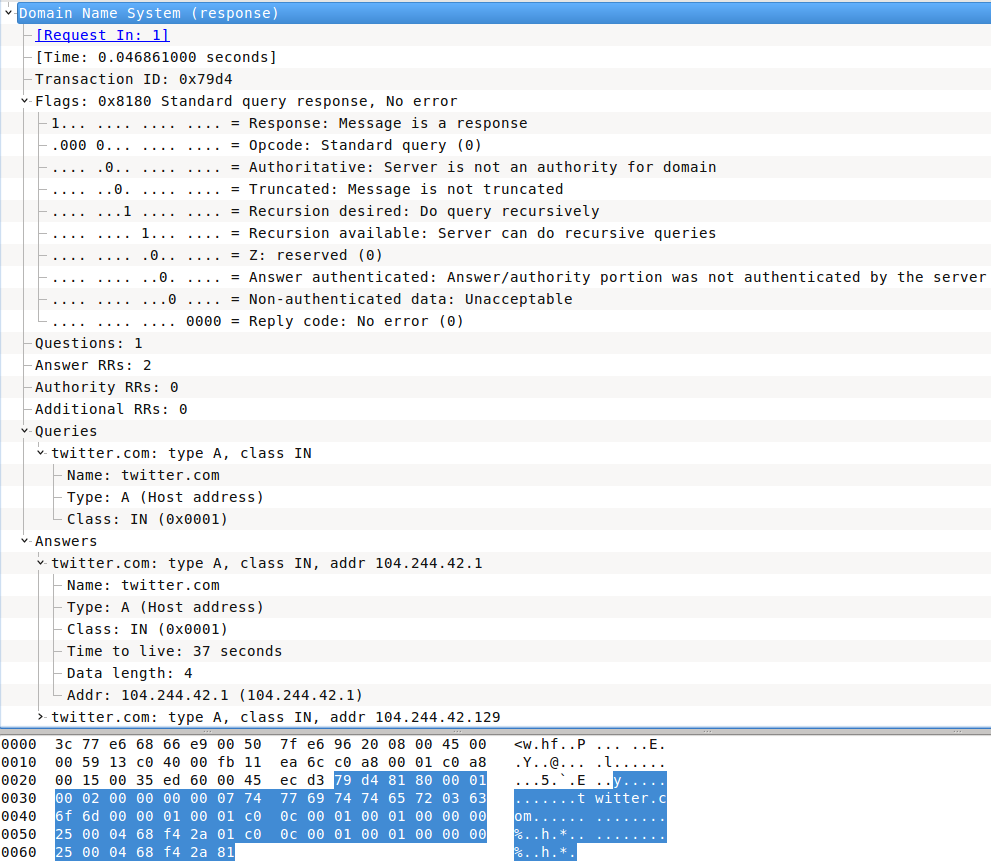991x868 pixels.
Task: Select the Time: 0.046861000 seconds row
Action: [155, 57]
